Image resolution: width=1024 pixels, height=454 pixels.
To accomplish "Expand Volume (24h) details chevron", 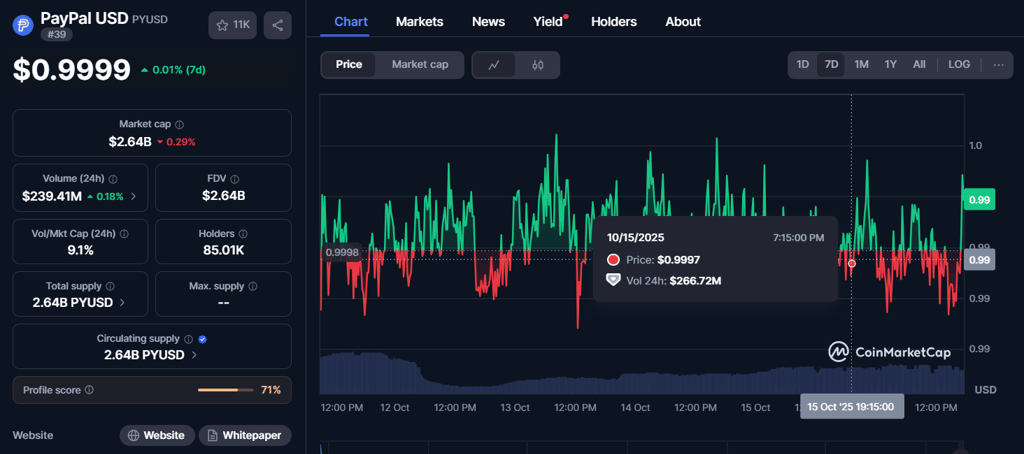I will point(134,196).
